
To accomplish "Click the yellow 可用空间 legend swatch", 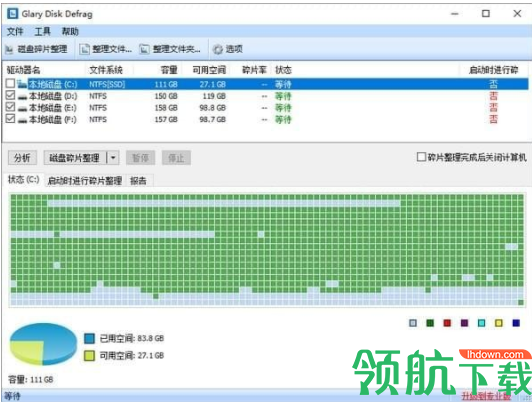I will click(x=89, y=356).
